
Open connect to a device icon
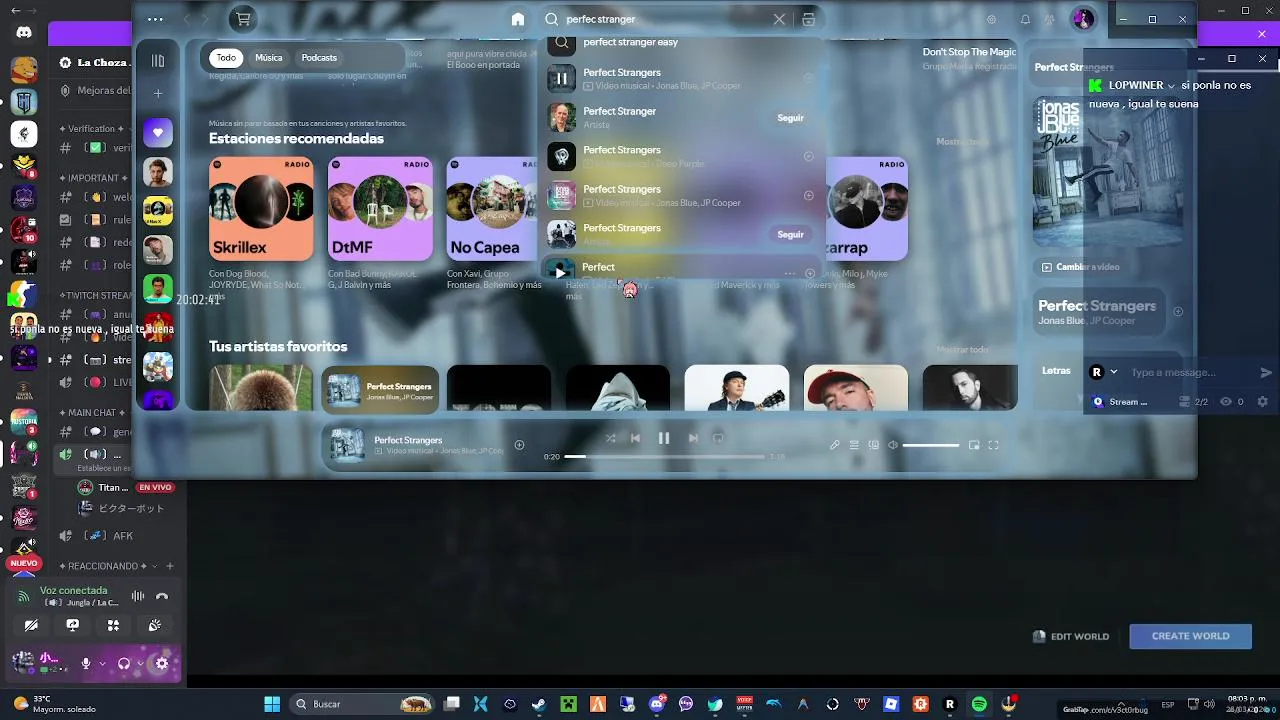[873, 445]
